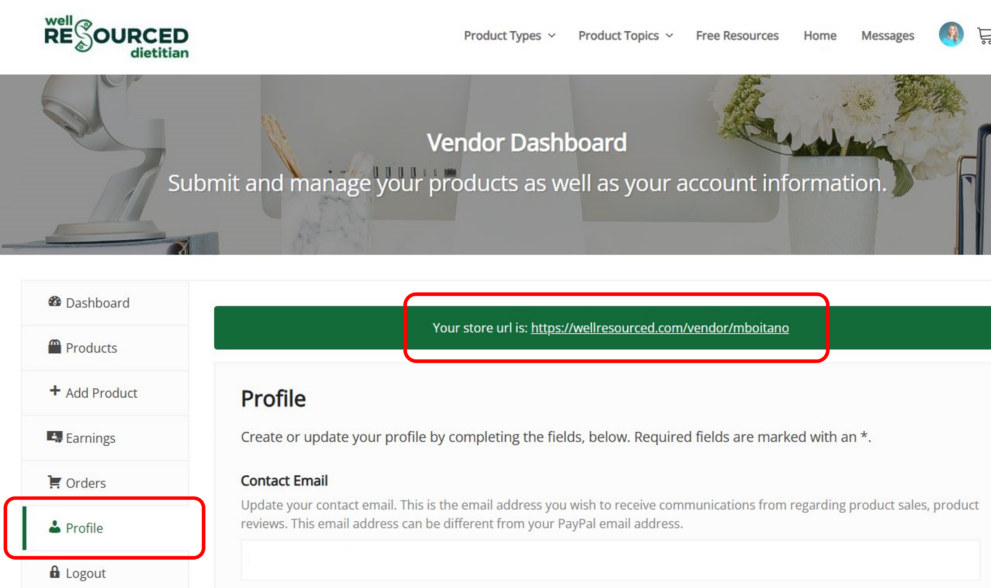Viewport: 991px width, 588px height.
Task: Click the Products bag icon
Action: click(54, 346)
